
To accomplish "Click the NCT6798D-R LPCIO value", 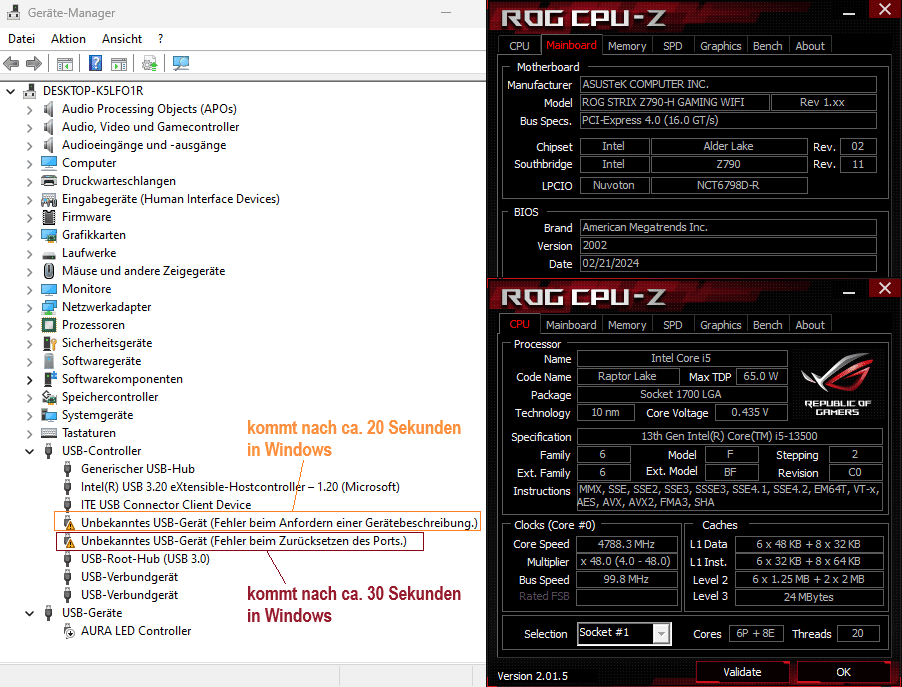I will [x=728, y=185].
